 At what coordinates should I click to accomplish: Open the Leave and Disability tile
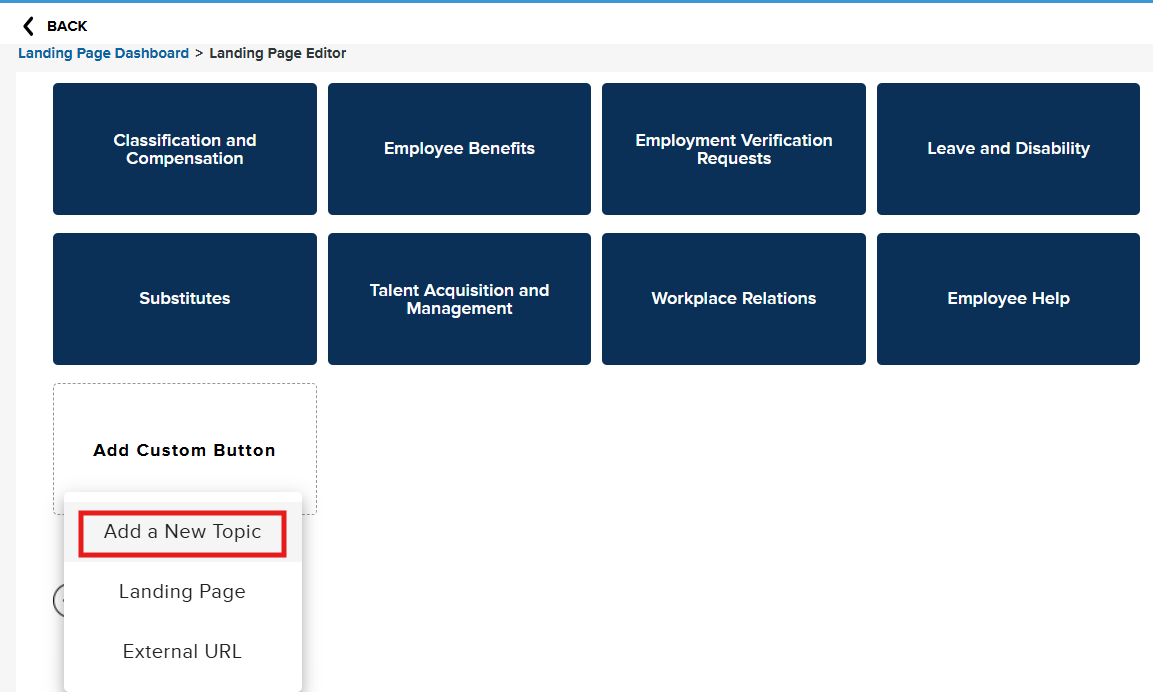click(x=1007, y=149)
